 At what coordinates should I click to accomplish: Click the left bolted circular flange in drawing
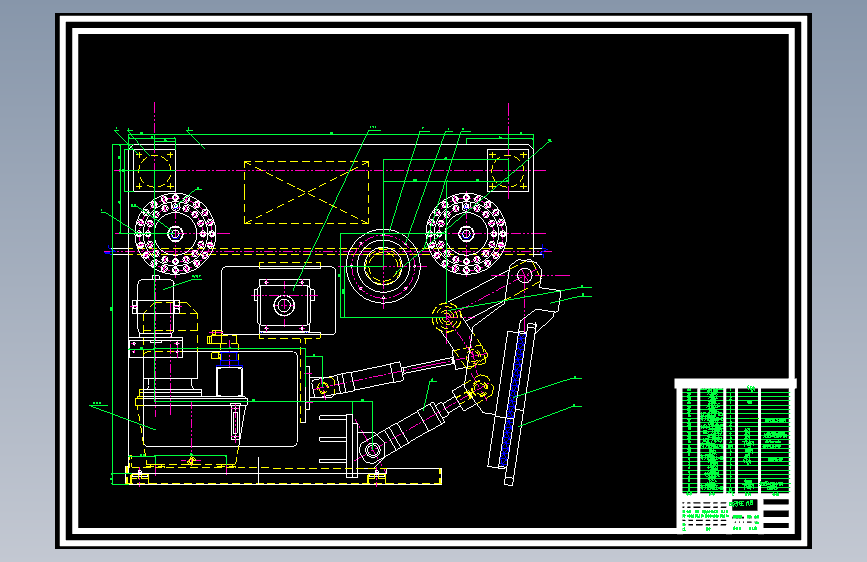click(x=175, y=233)
